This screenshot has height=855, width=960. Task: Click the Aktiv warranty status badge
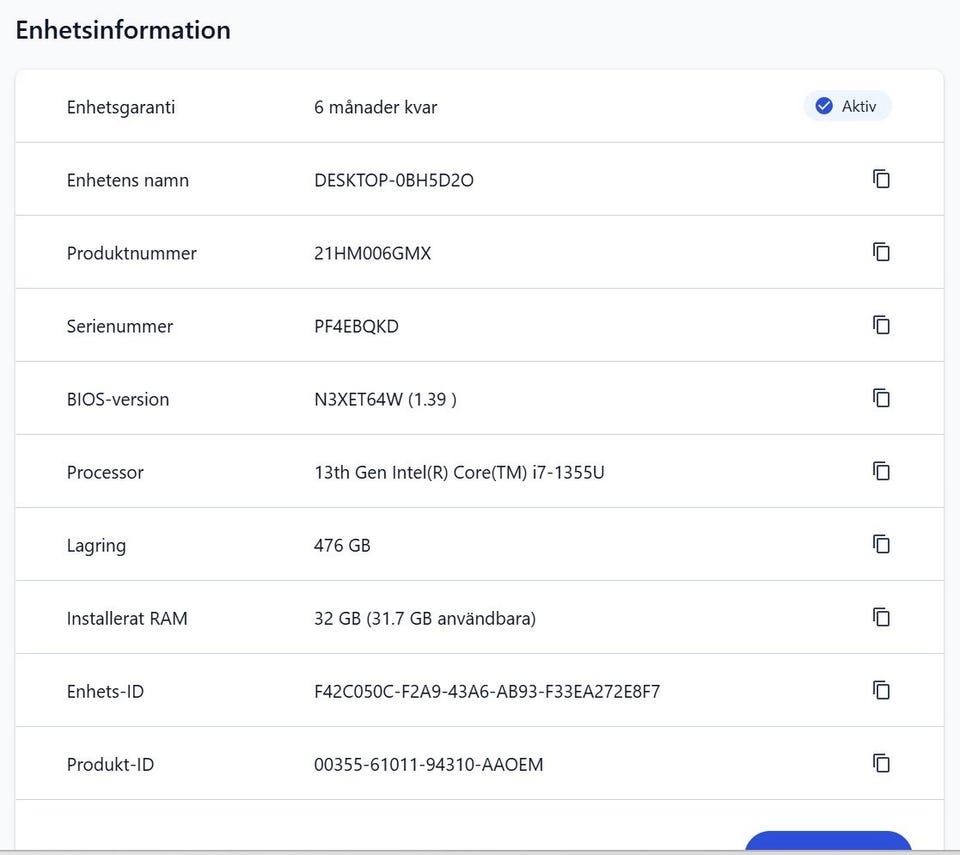tap(847, 106)
